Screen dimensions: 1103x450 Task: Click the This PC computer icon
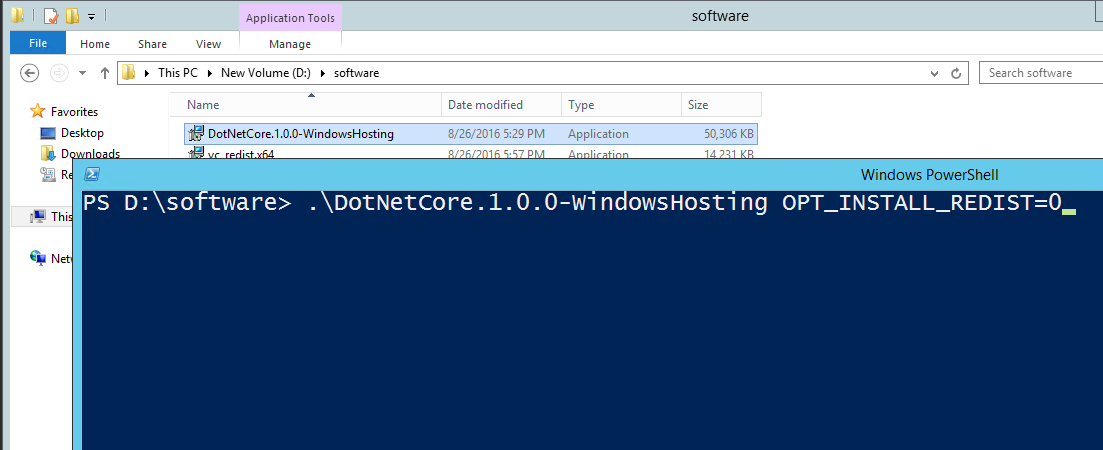pos(38,217)
